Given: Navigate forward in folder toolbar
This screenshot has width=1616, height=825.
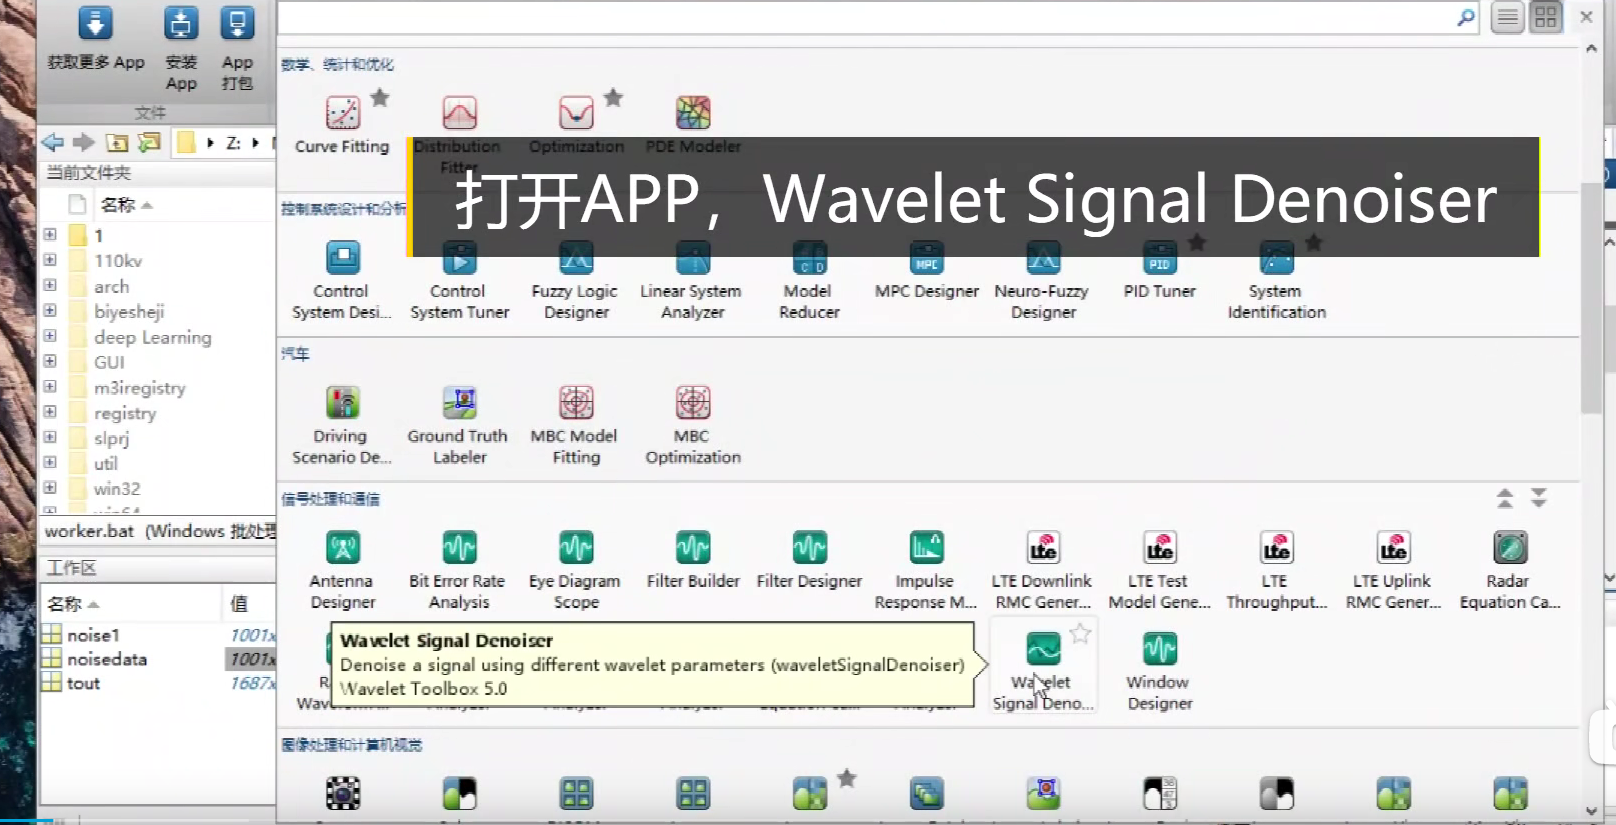Looking at the screenshot, I should pyautogui.click(x=84, y=142).
